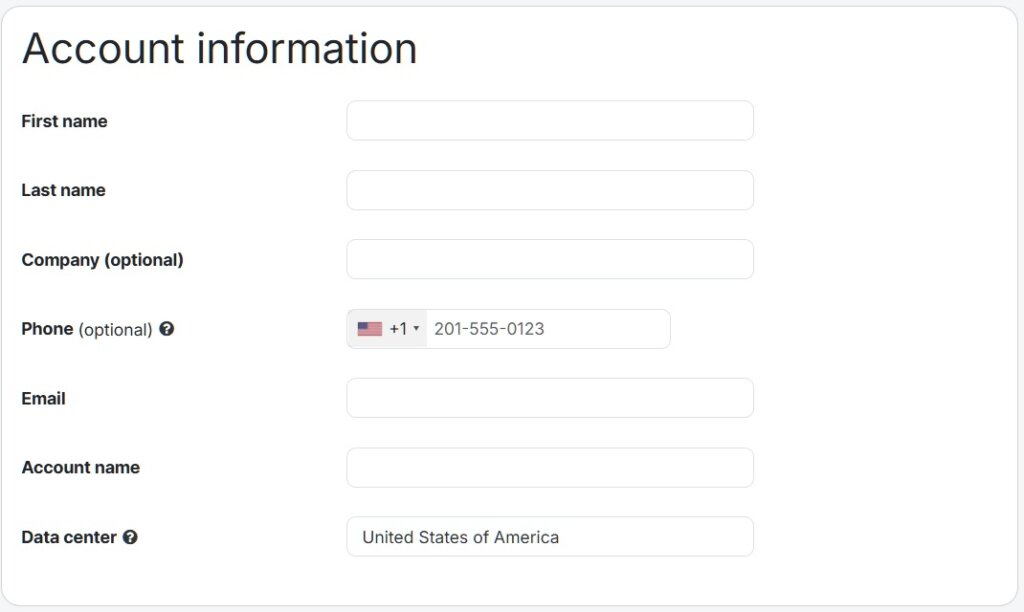Click the Company (optional) text box
The image size is (1024, 612).
tap(550, 259)
